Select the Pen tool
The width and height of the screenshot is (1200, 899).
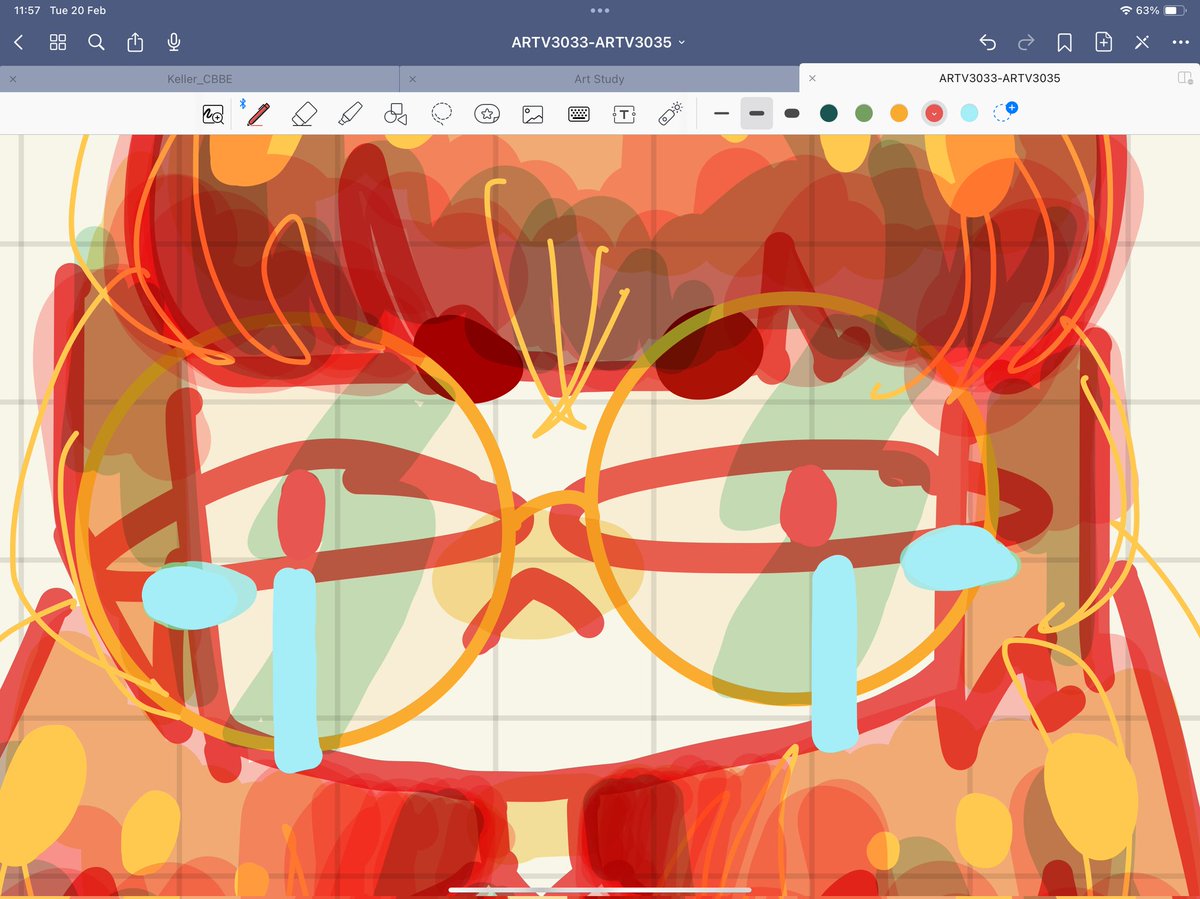(258, 114)
